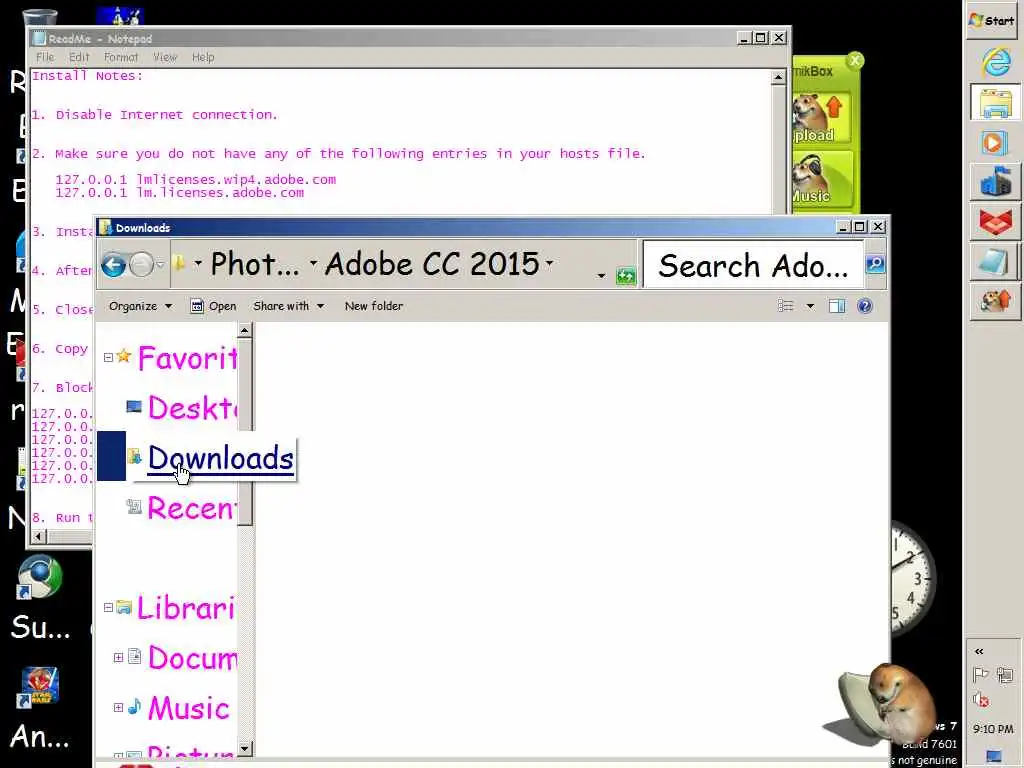
Task: Close the green mikBox widget
Action: pyautogui.click(x=855, y=61)
